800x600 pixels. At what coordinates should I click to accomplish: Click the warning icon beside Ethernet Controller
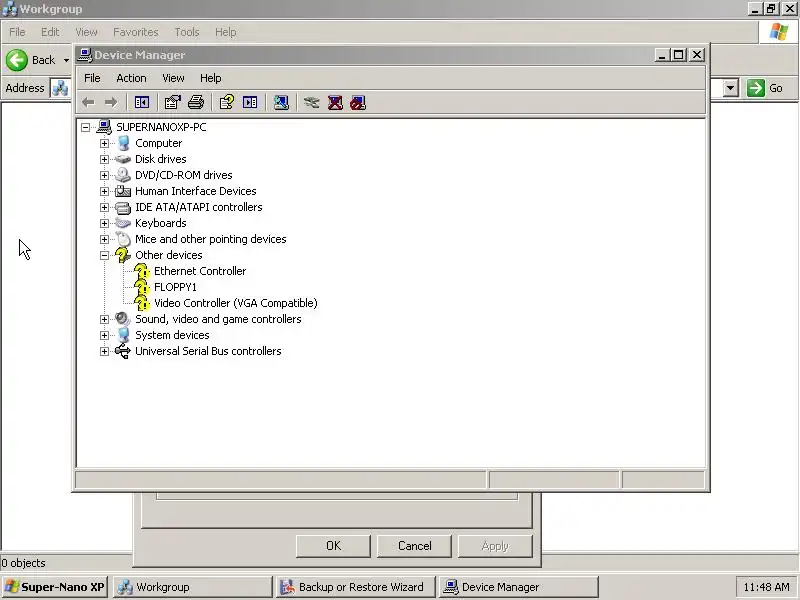click(142, 271)
